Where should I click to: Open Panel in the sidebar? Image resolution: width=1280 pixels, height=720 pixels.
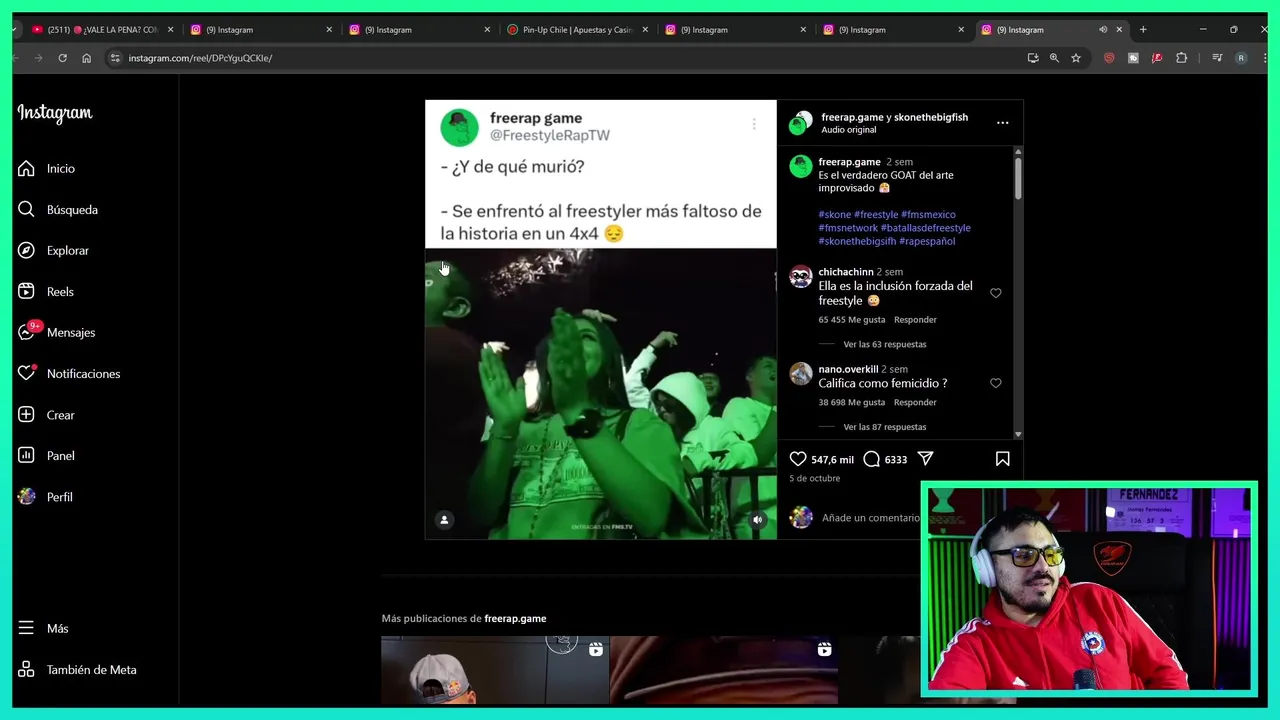46,456
